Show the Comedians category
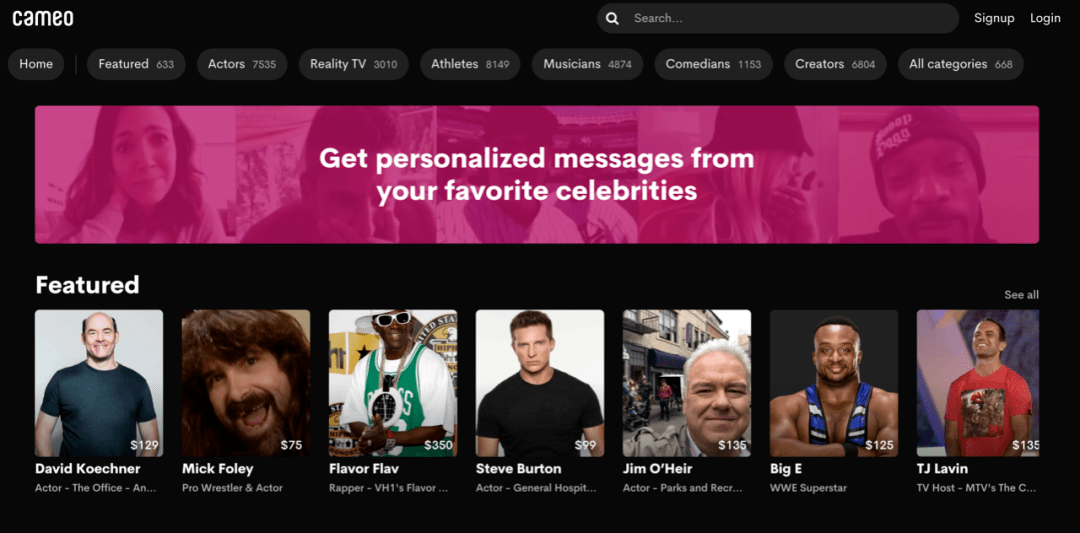1080x533 pixels. [713, 64]
